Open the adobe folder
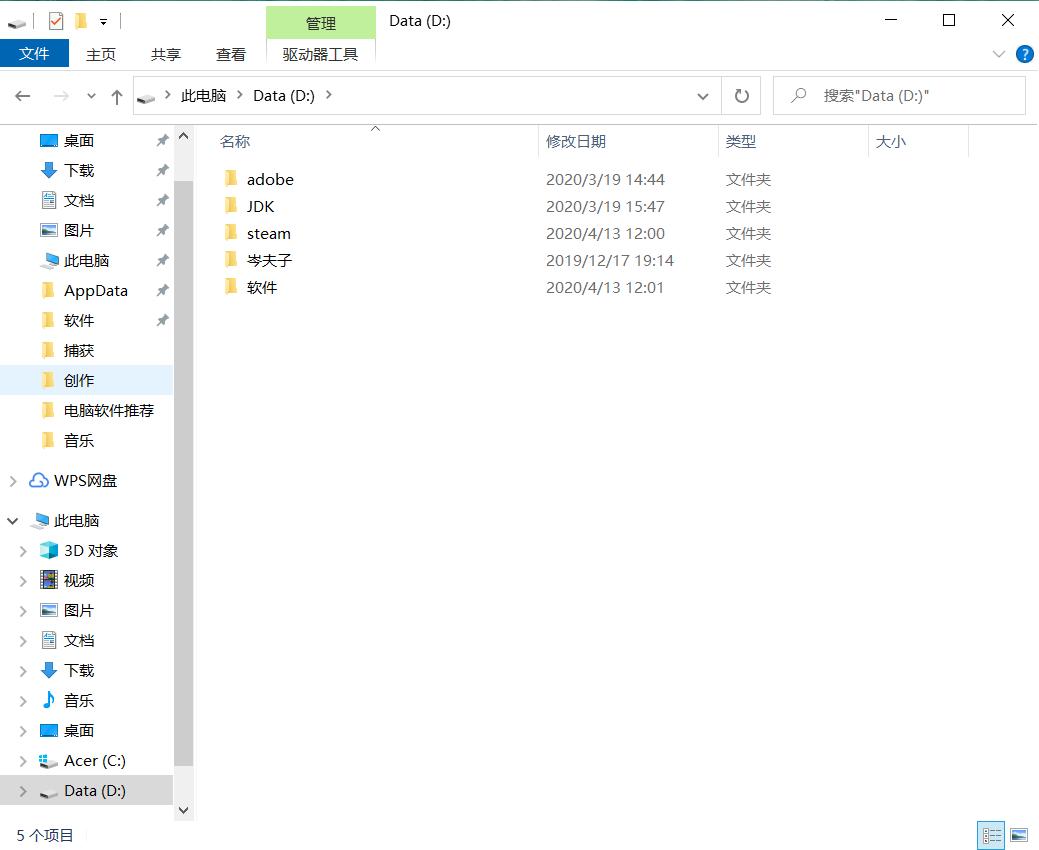Image resolution: width=1039 pixels, height=850 pixels. (x=268, y=179)
